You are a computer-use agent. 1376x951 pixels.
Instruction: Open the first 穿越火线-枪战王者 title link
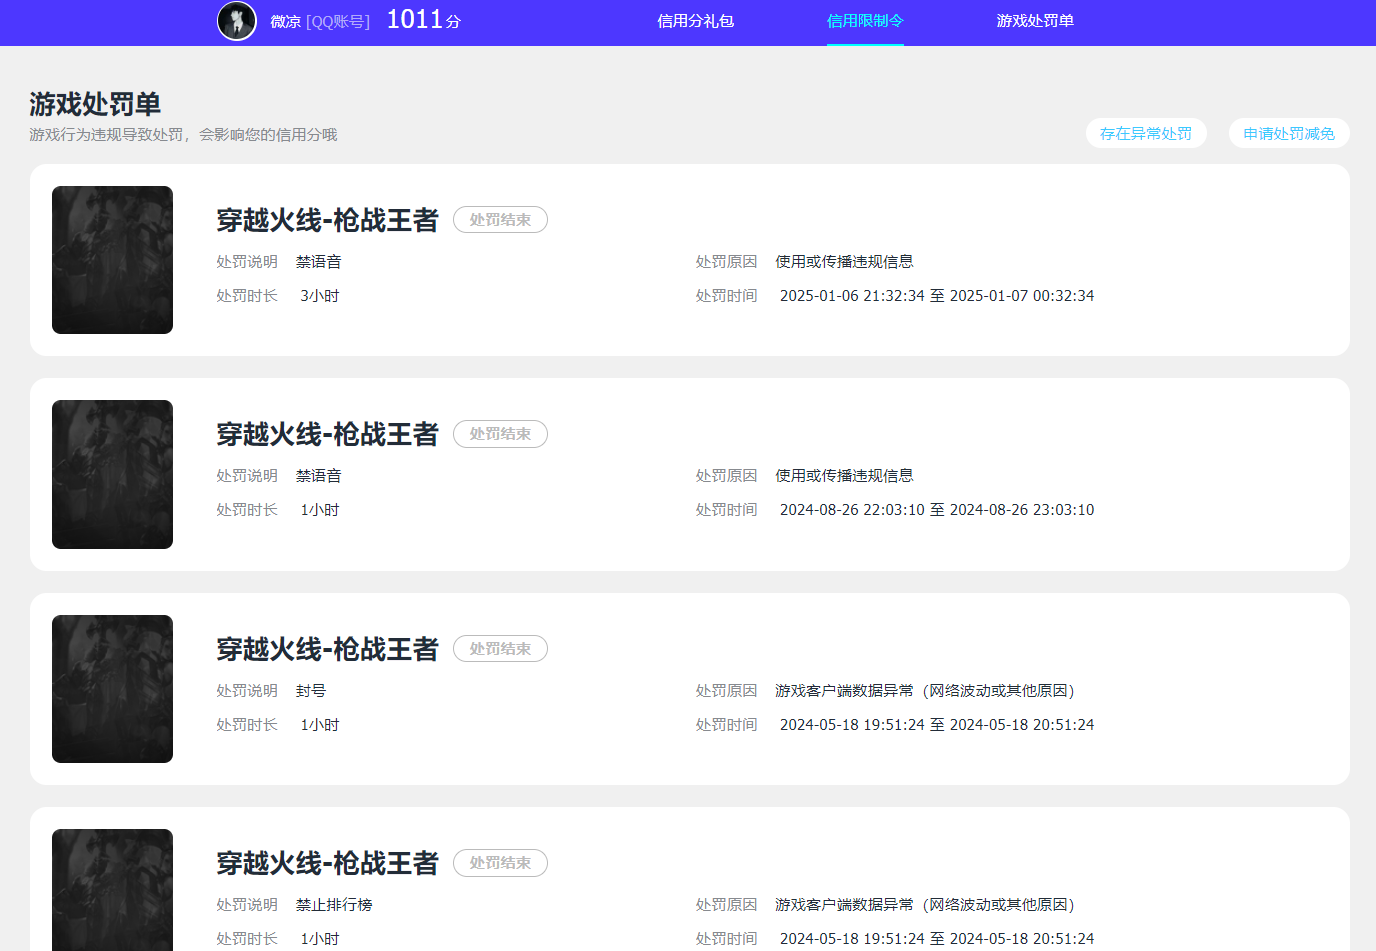[x=327, y=220]
